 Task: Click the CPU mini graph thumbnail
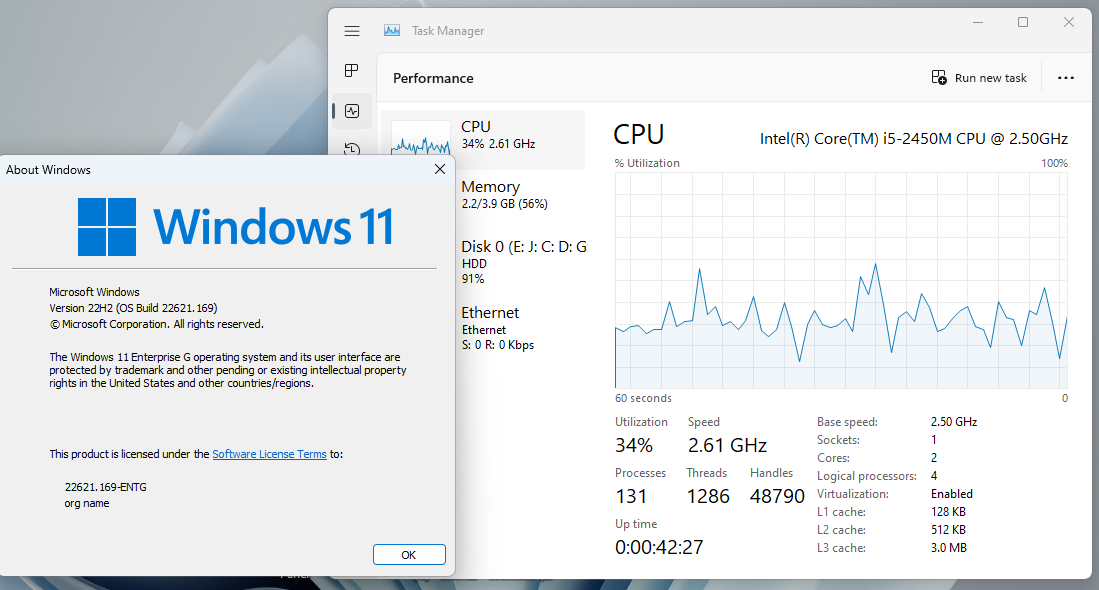click(421, 138)
